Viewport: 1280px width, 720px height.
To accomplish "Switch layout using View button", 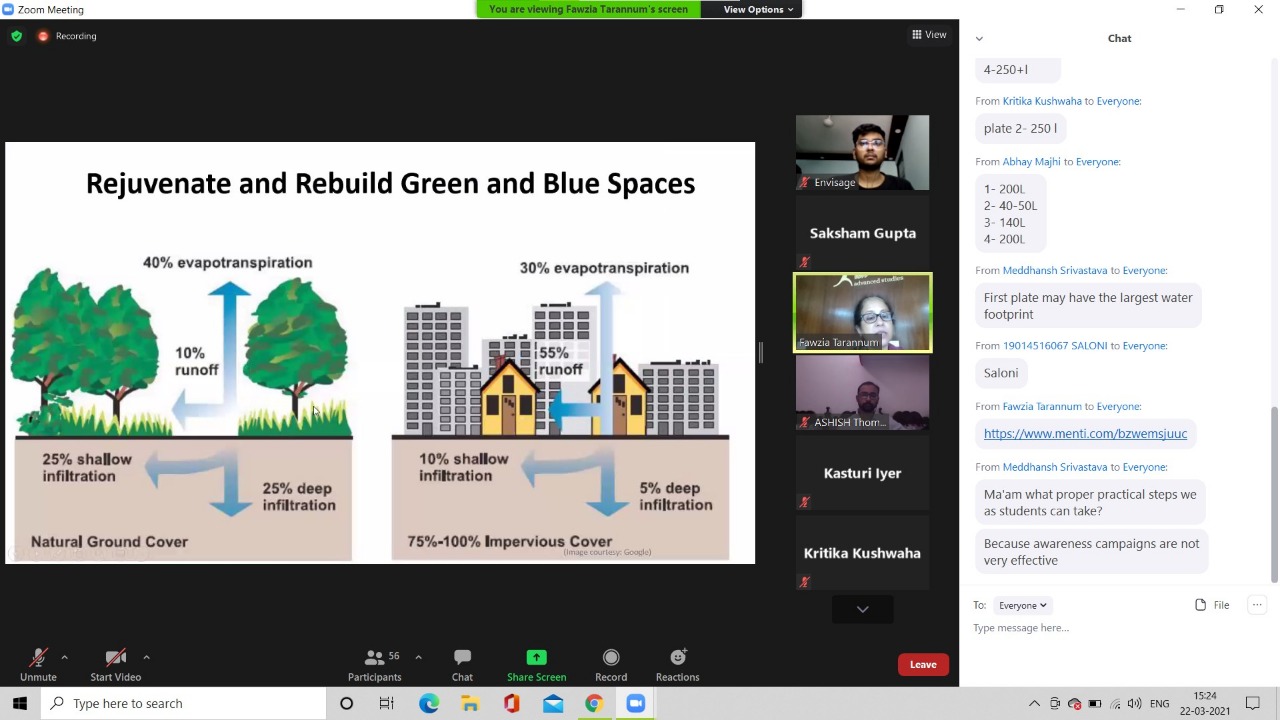I will tap(929, 35).
